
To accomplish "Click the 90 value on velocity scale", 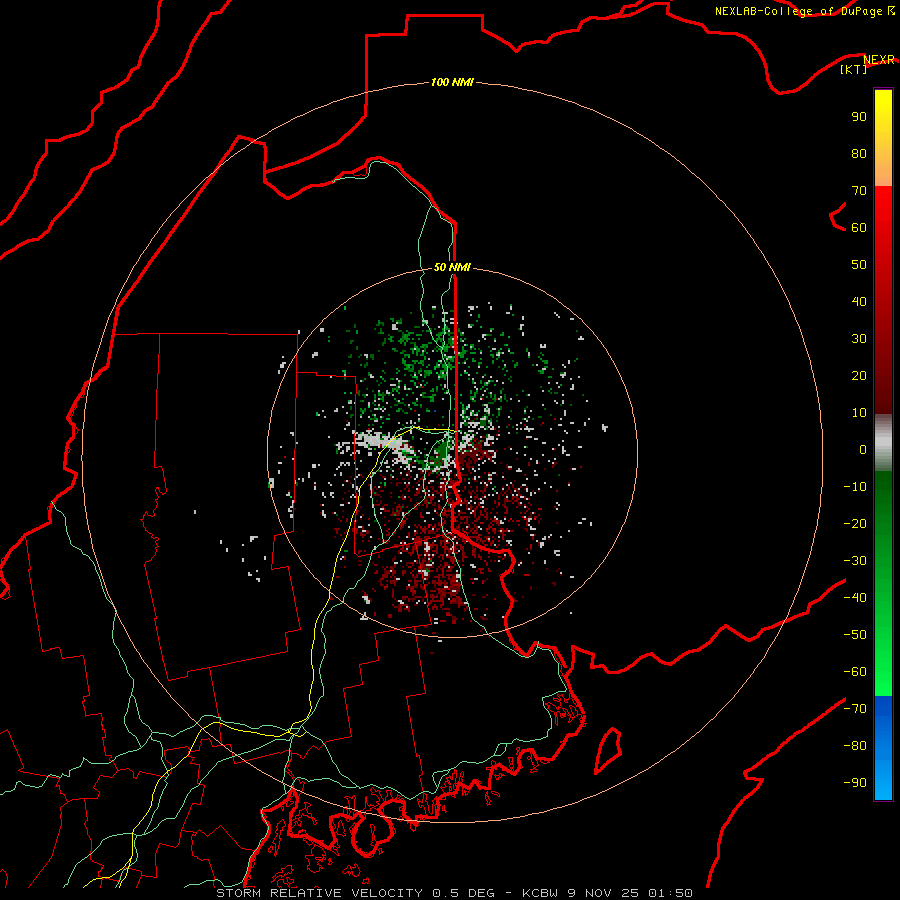I will [859, 117].
